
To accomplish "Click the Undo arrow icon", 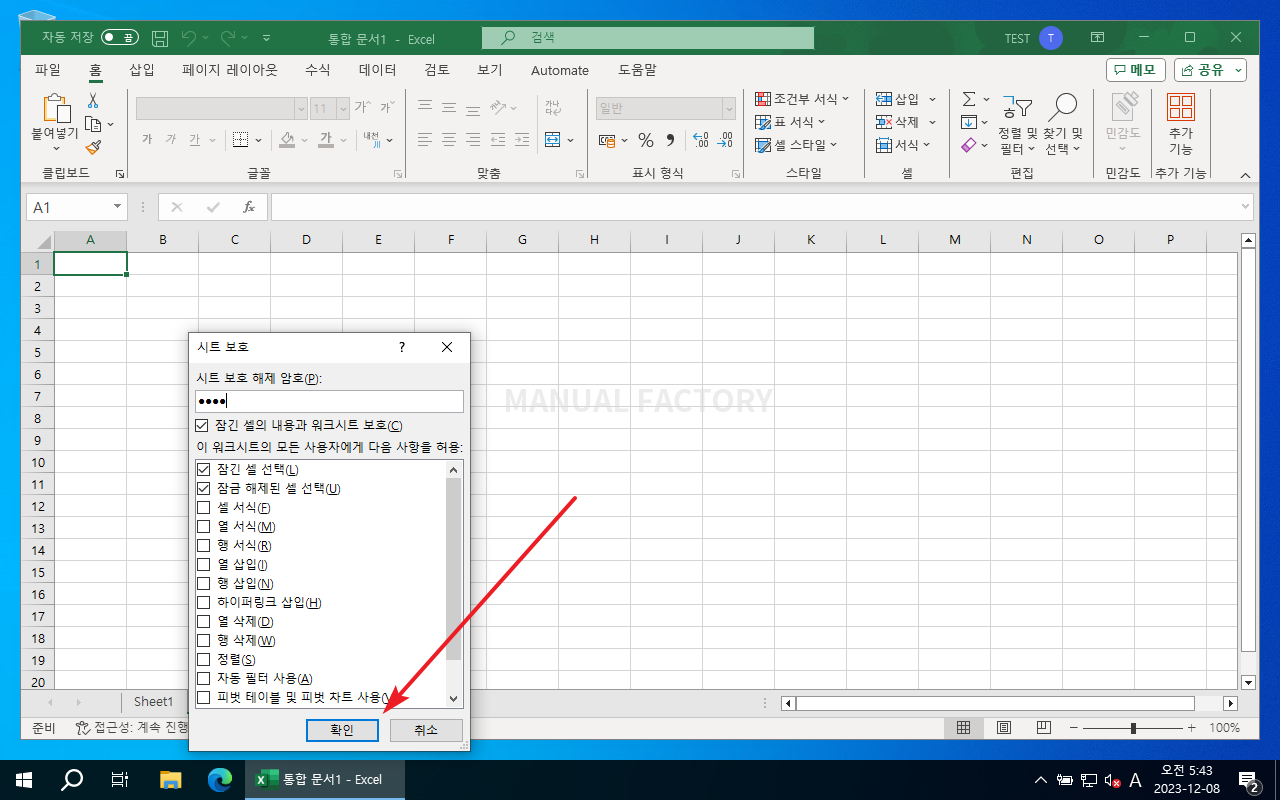I will [189, 38].
